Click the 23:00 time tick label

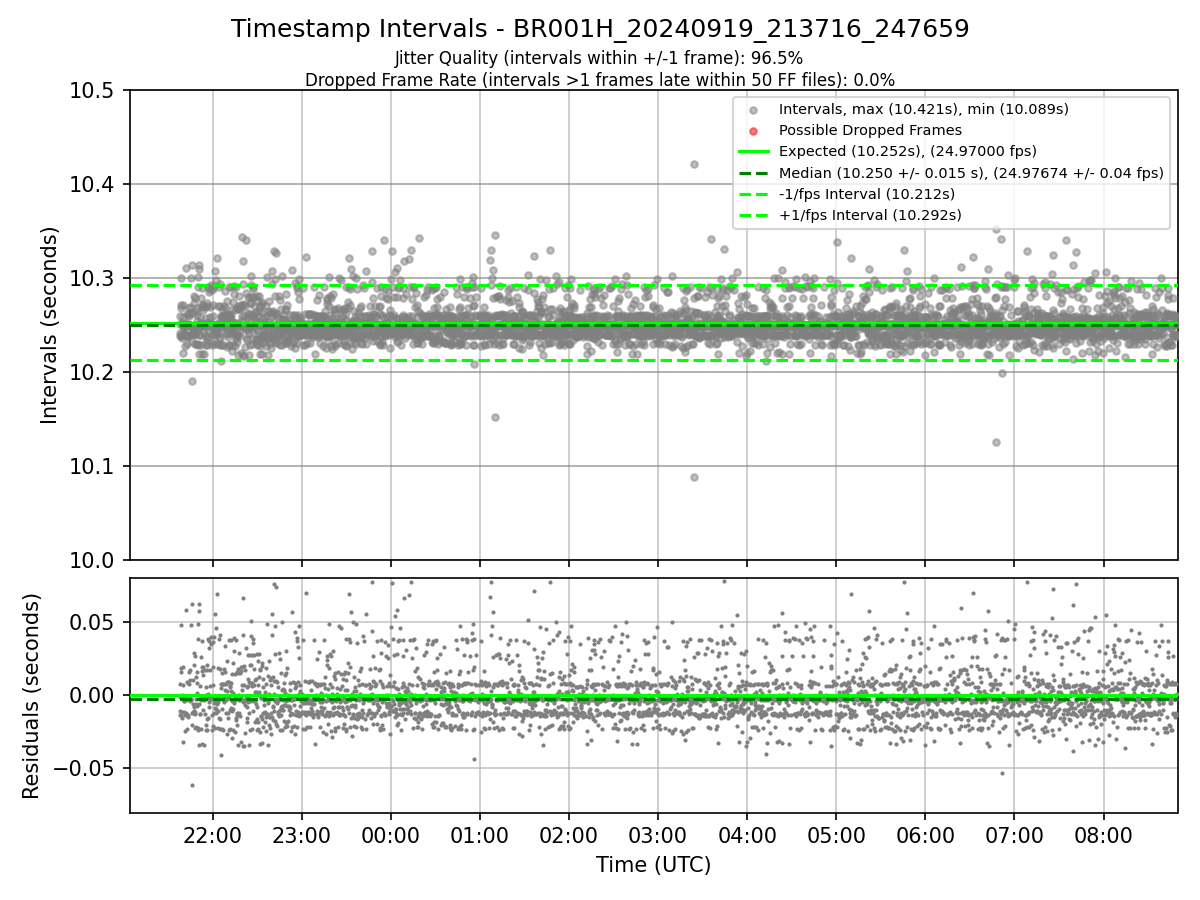(301, 835)
